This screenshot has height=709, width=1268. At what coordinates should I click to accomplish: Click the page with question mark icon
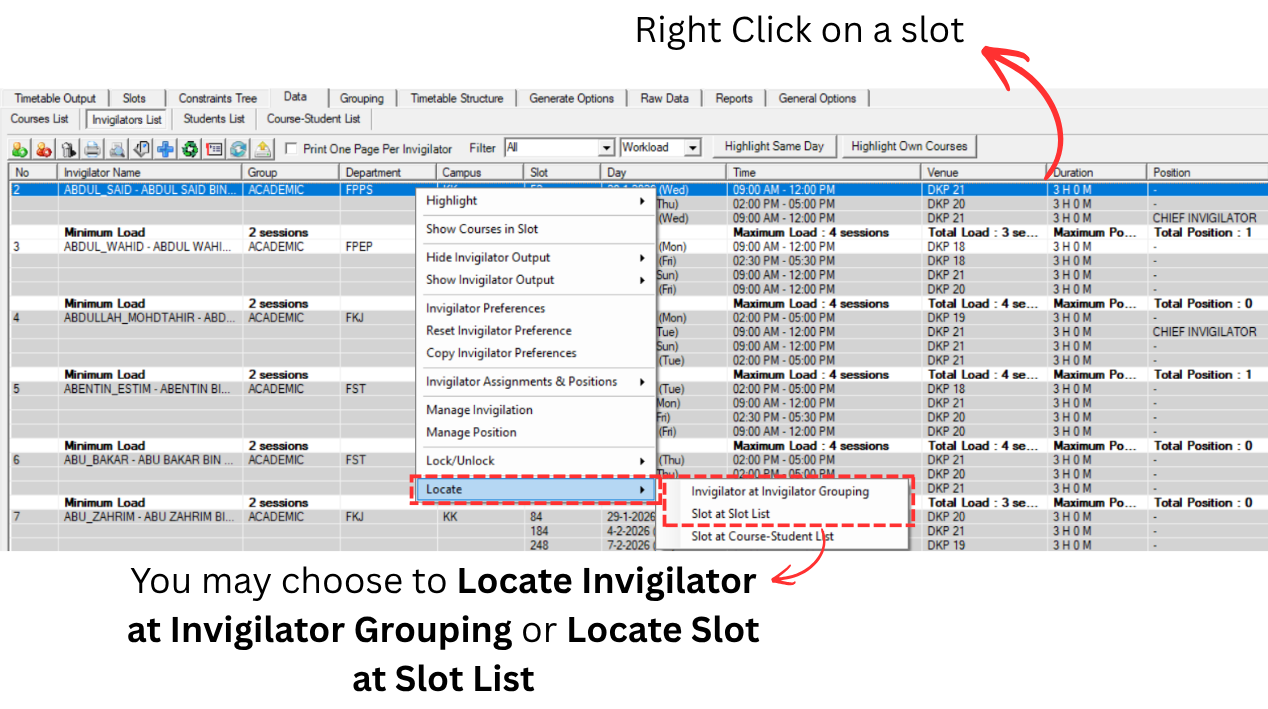click(x=141, y=149)
